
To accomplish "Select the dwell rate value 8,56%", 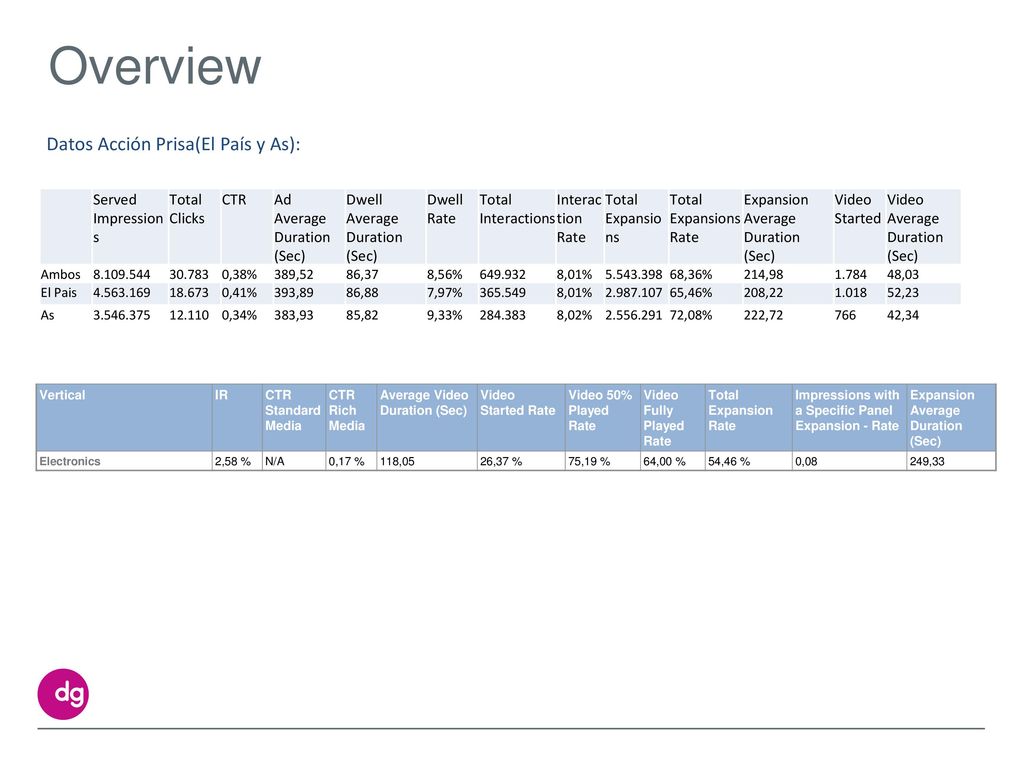I will click(x=444, y=275).
